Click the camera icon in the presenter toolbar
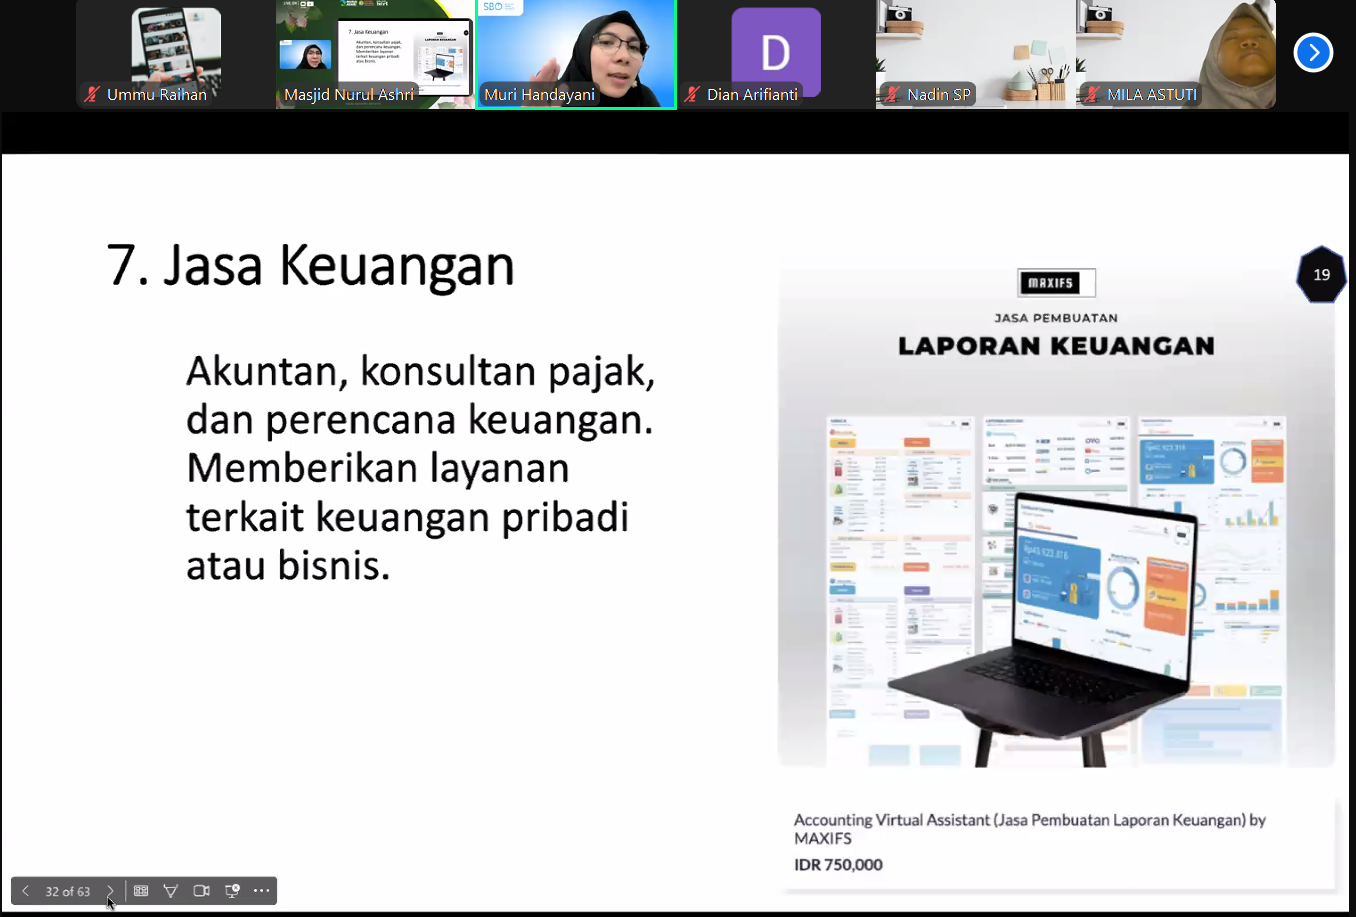Screen dimensions: 1356x917 (201, 890)
